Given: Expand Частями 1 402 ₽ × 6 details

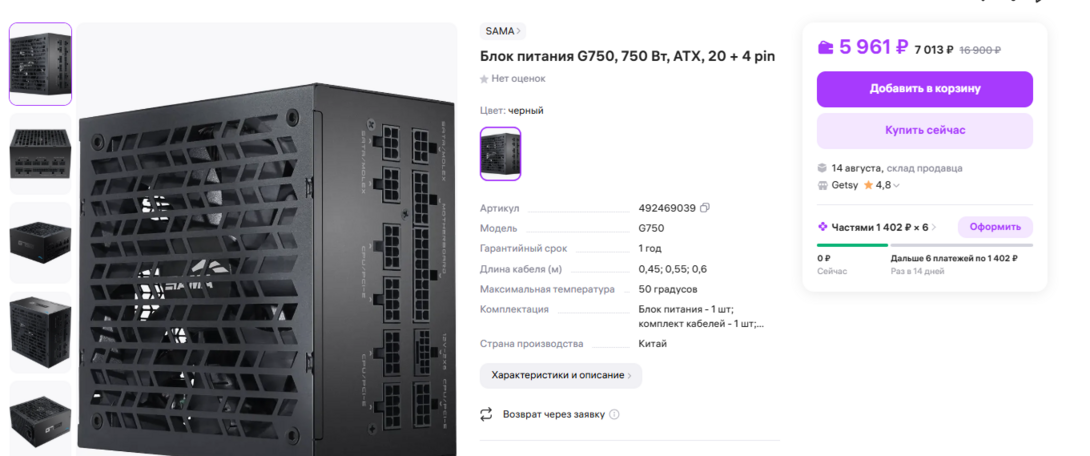Looking at the screenshot, I should click(x=877, y=227).
